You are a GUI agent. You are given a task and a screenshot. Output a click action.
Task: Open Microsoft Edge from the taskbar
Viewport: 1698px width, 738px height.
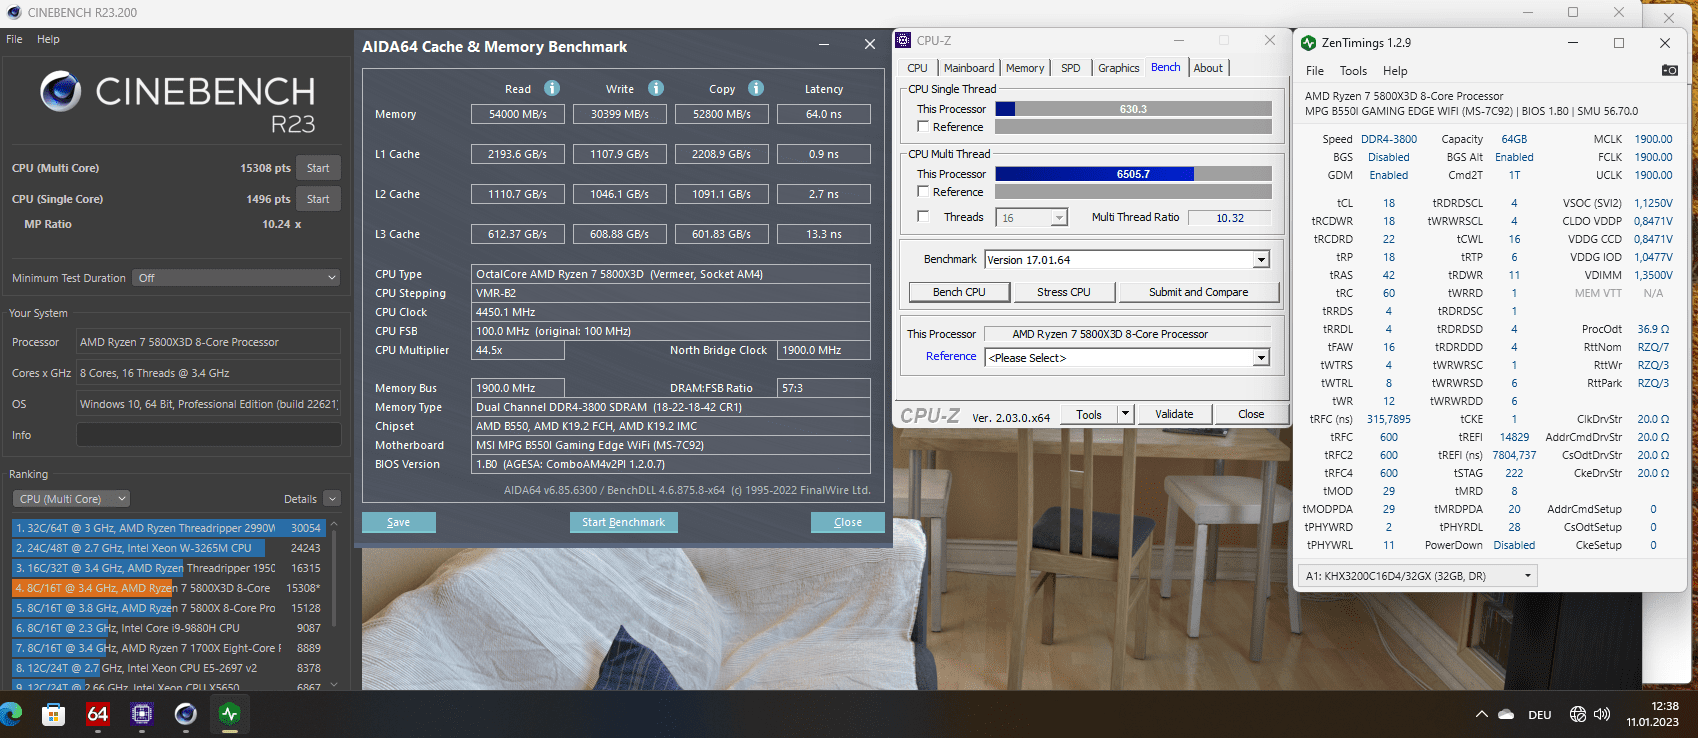(11, 714)
